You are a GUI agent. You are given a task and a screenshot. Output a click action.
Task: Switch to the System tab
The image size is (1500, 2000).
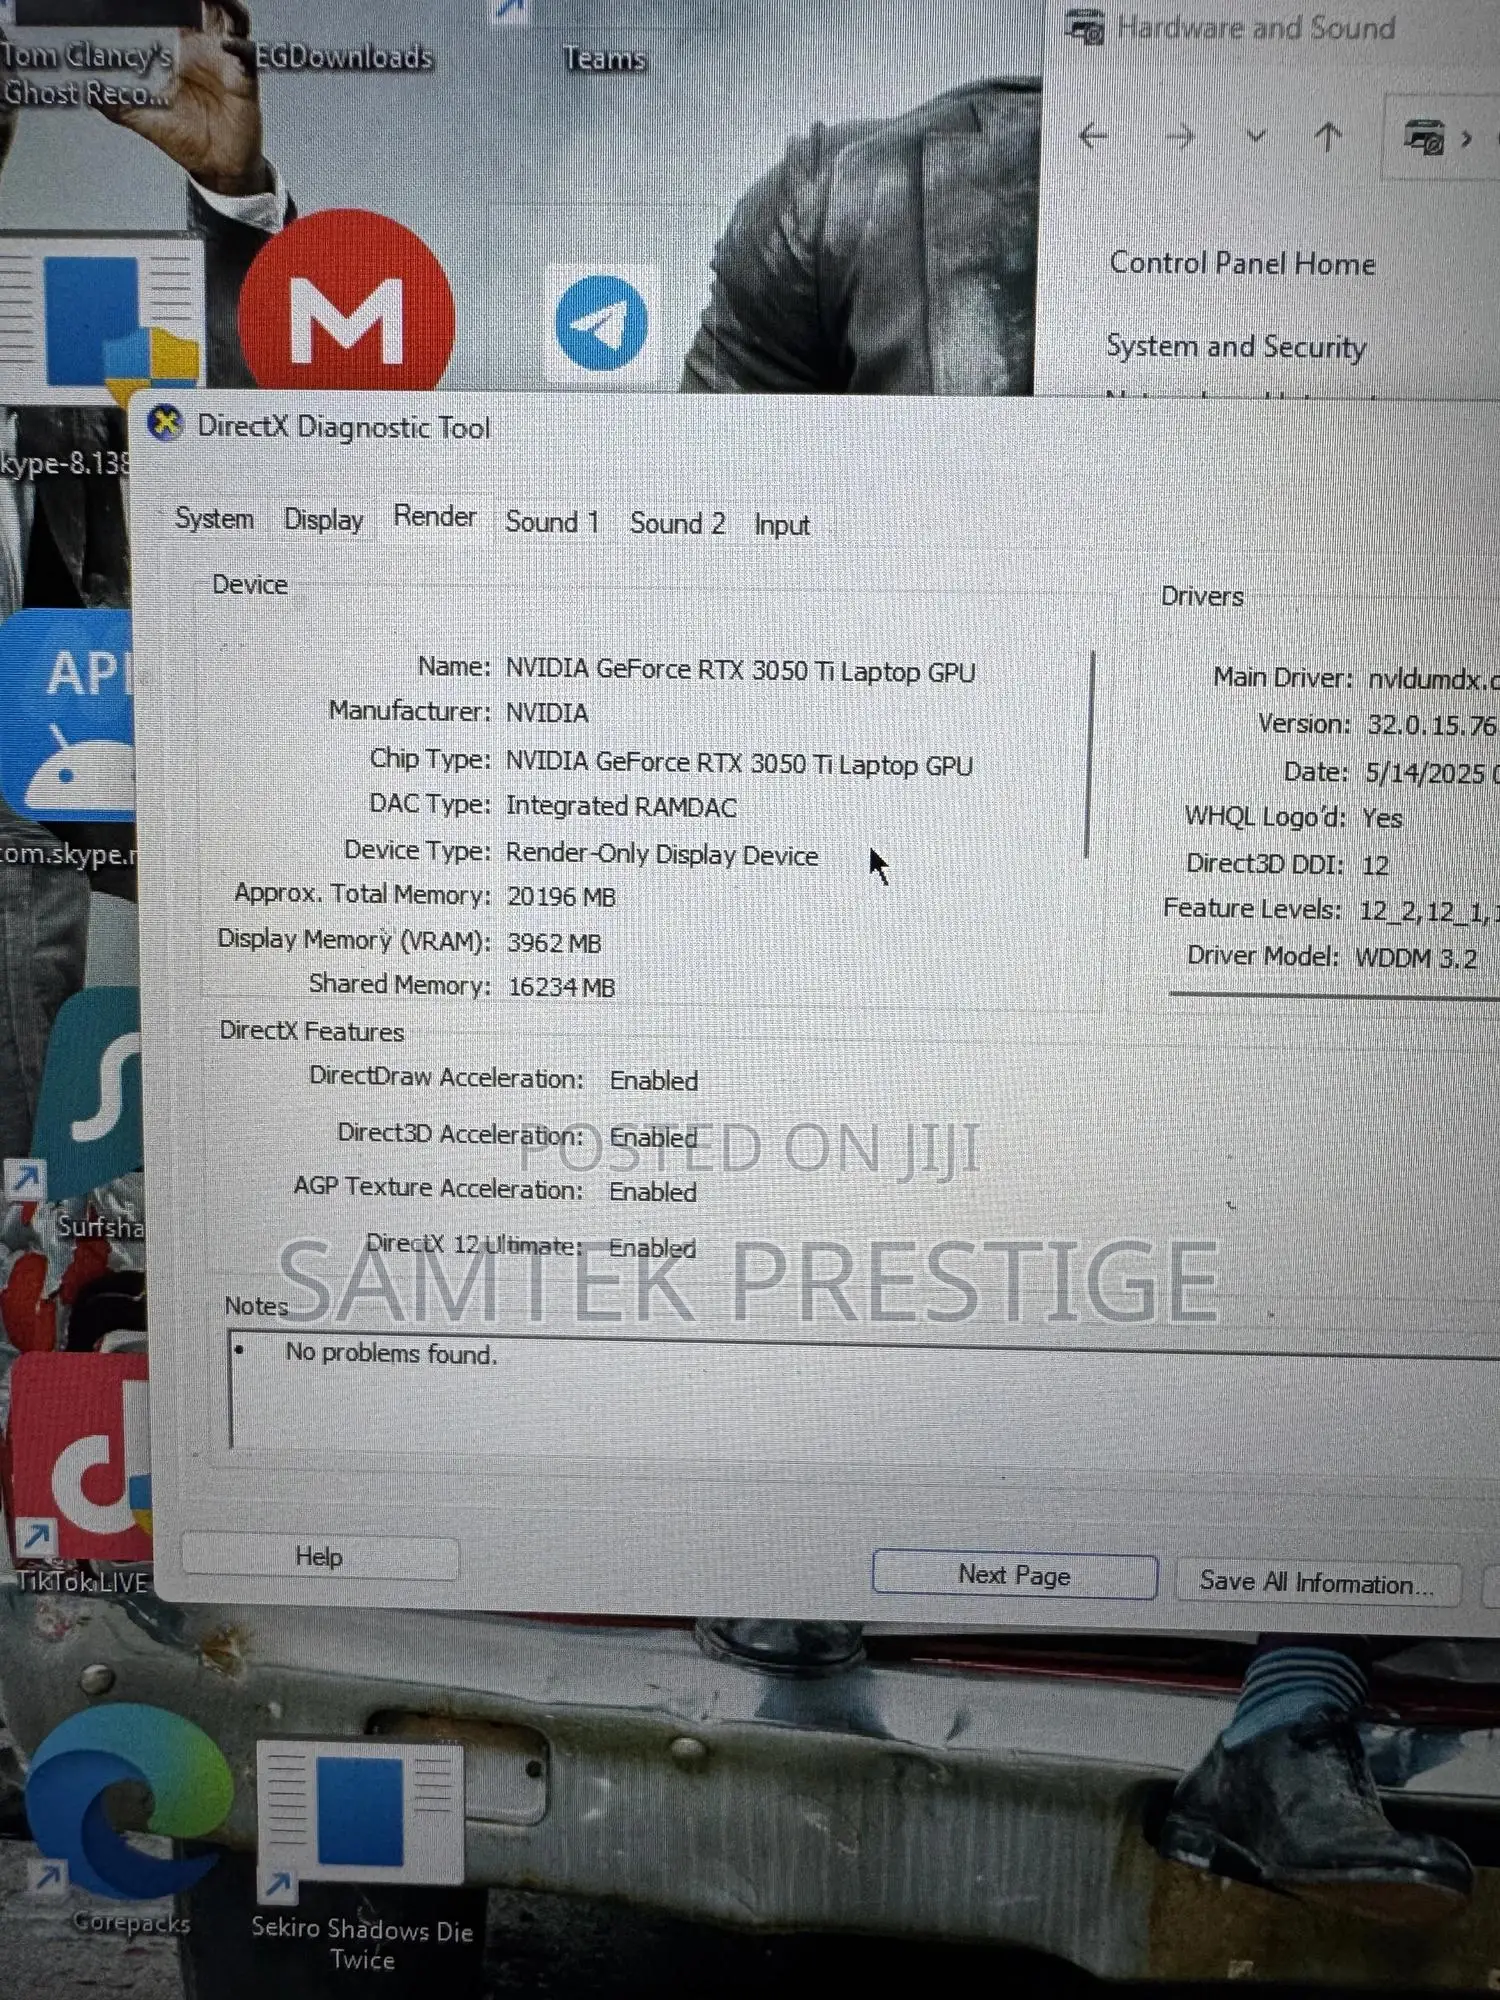[214, 518]
